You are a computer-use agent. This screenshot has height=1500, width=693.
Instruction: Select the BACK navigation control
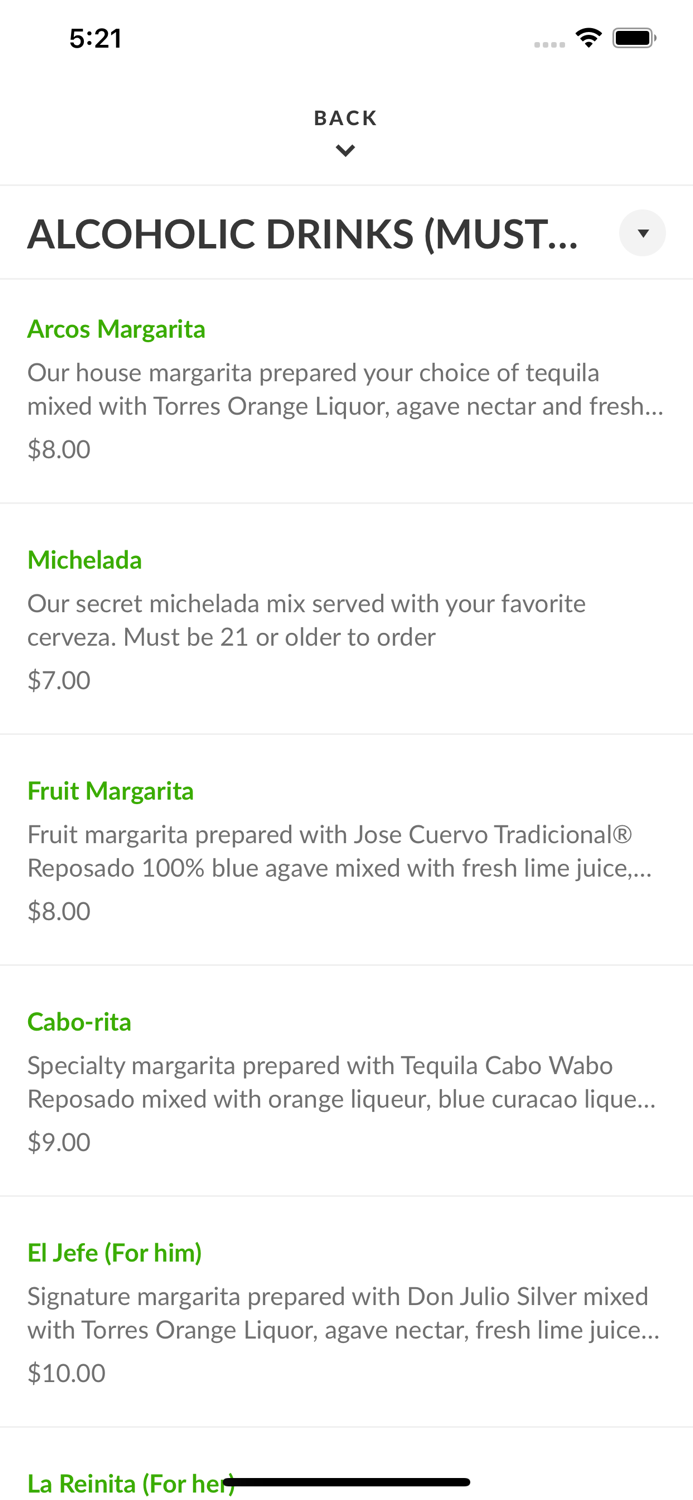coord(346,117)
